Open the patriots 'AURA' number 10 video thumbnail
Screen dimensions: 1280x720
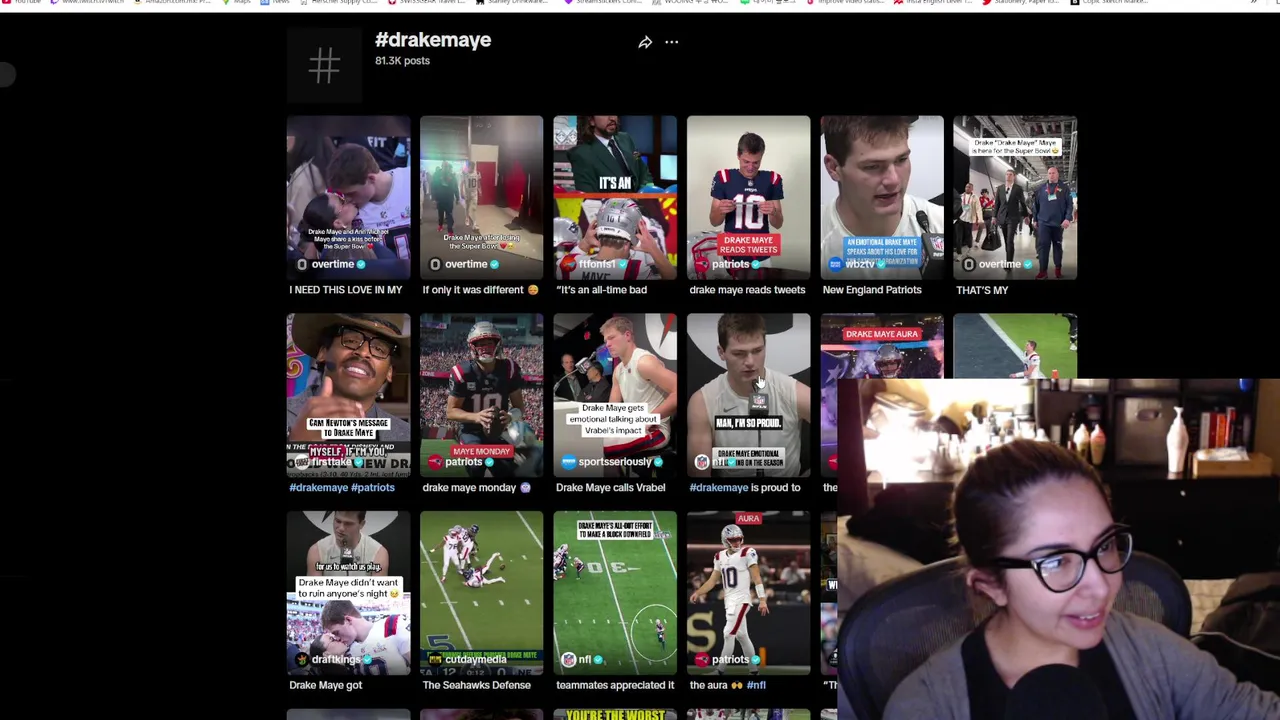point(748,593)
